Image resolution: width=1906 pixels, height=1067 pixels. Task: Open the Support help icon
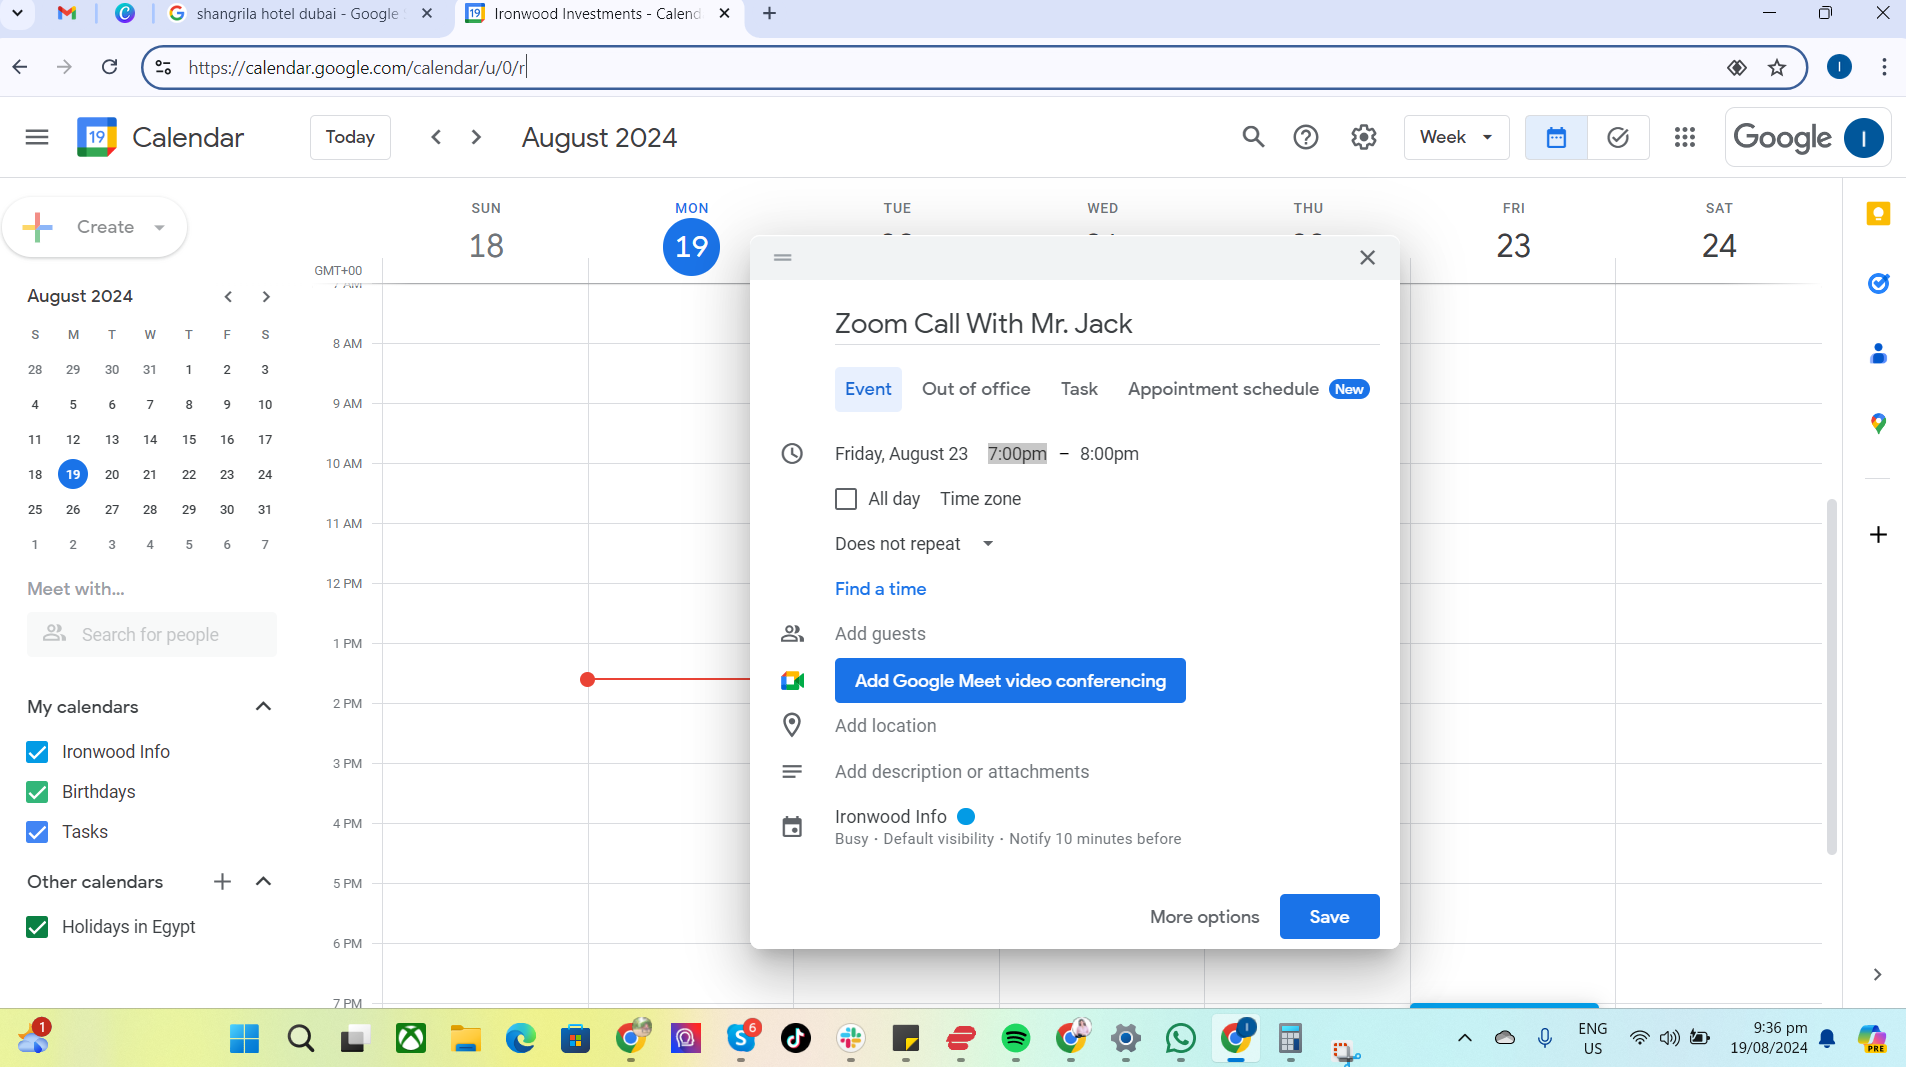coord(1306,137)
